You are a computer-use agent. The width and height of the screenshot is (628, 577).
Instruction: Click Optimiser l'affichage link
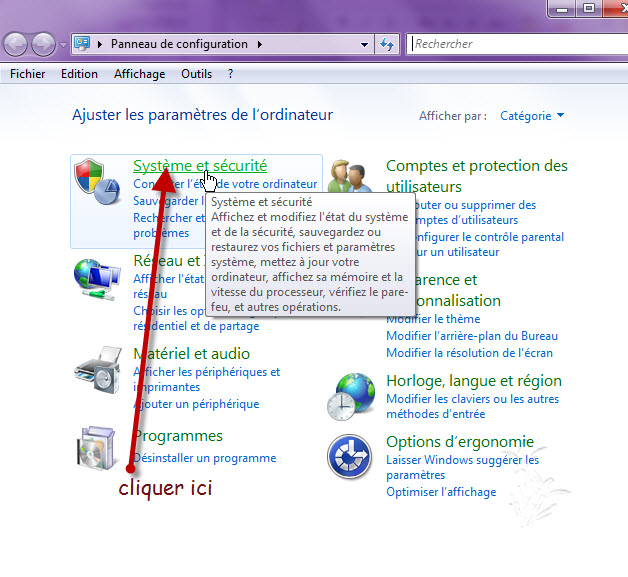point(441,492)
